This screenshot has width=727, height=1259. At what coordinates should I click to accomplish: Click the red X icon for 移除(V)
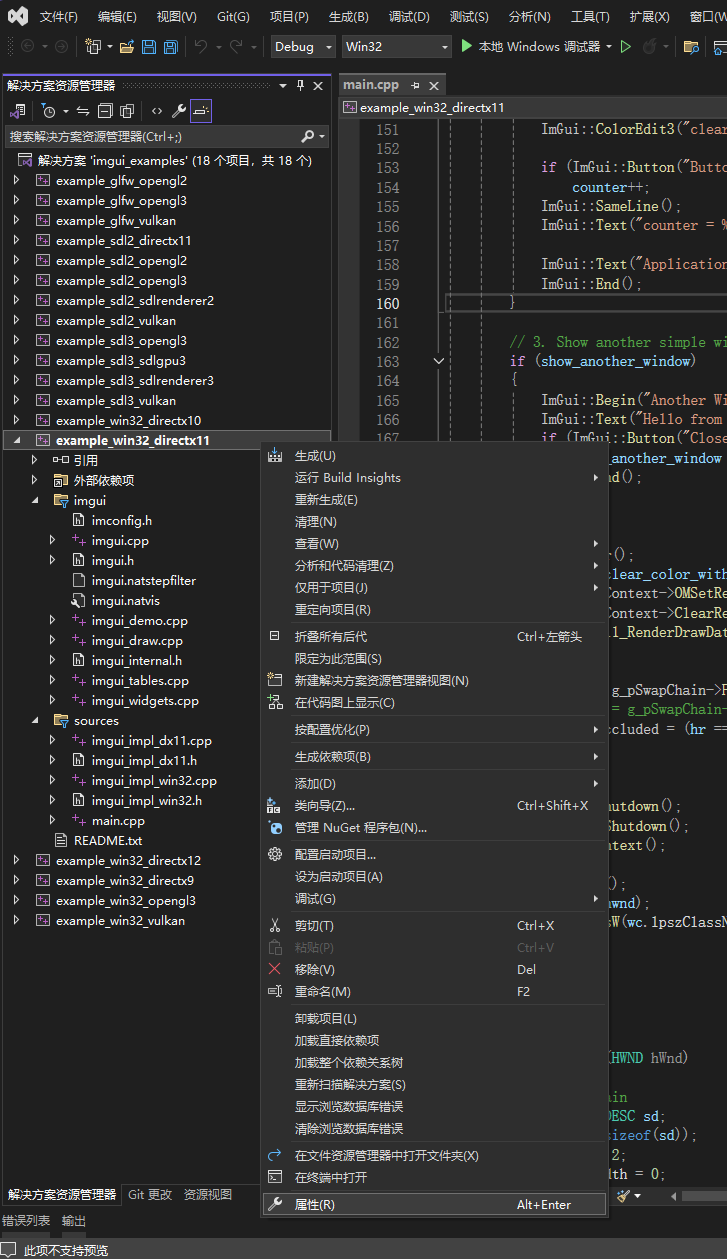pos(275,970)
